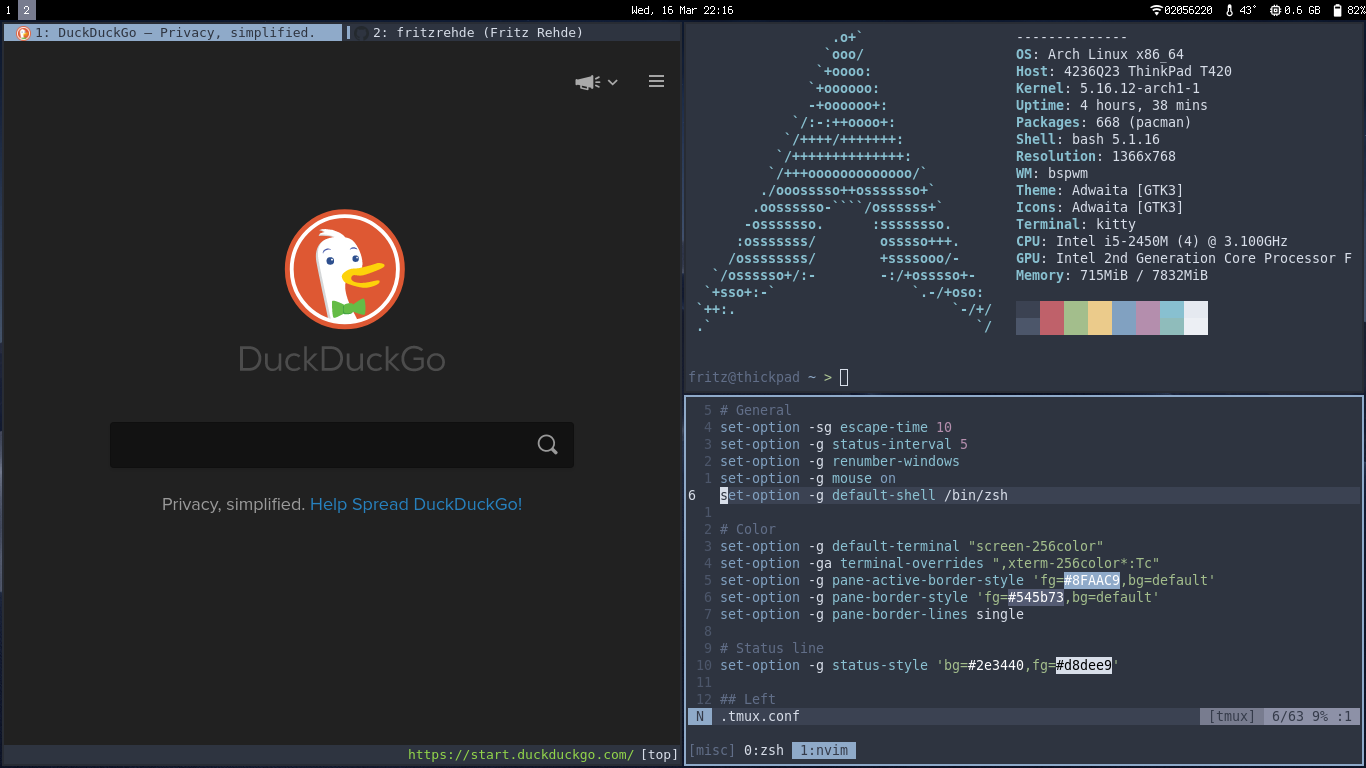Click the memory chip icon
1366x768 pixels.
(x=1275, y=10)
